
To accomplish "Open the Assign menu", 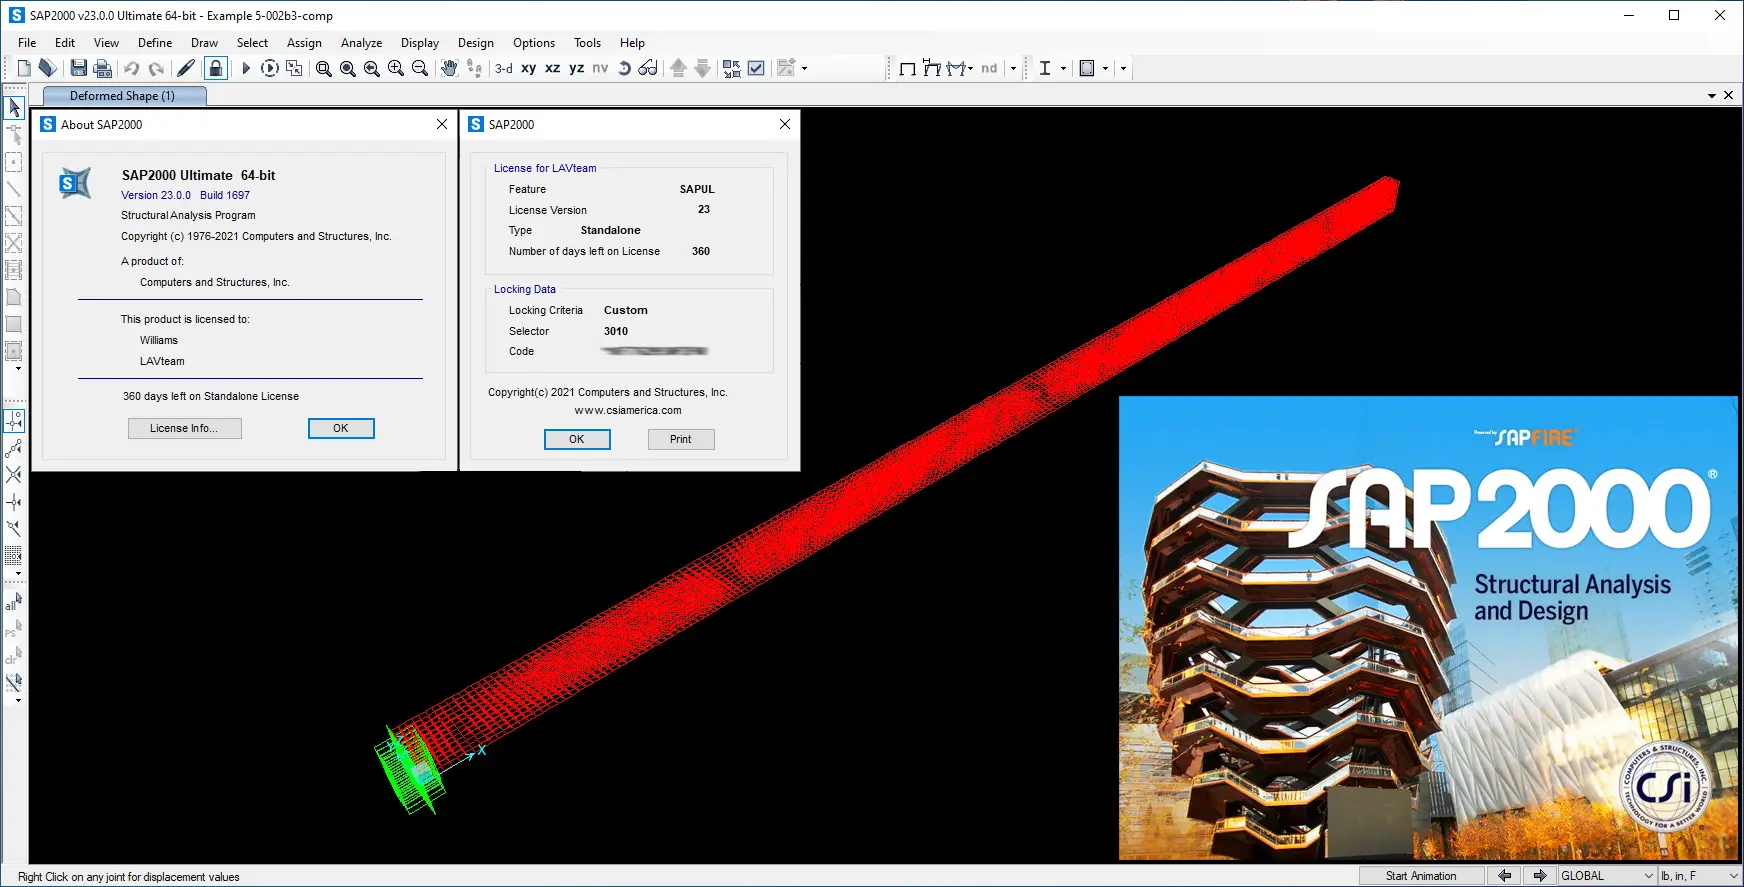I will [304, 43].
